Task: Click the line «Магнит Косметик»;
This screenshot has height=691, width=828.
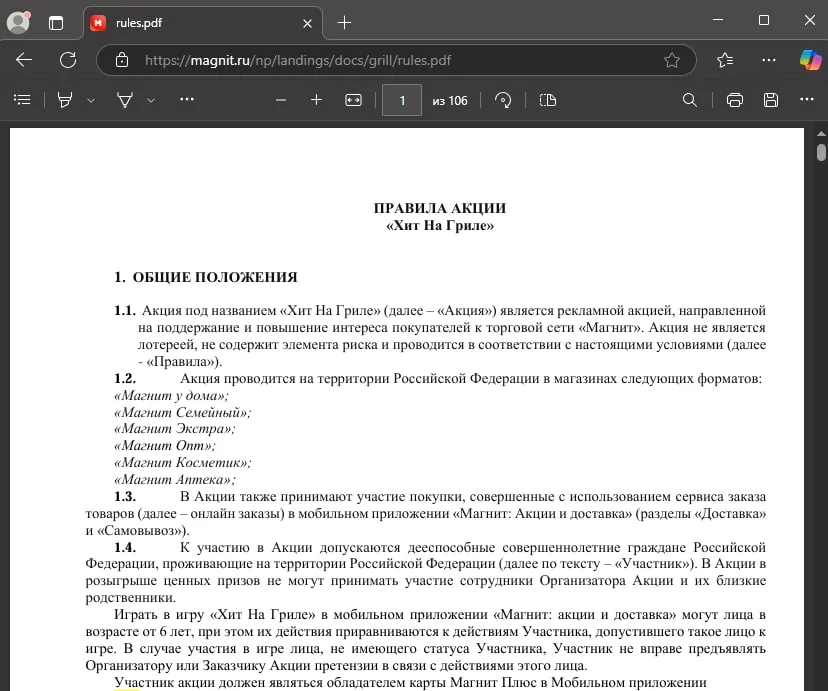Action: [183, 462]
